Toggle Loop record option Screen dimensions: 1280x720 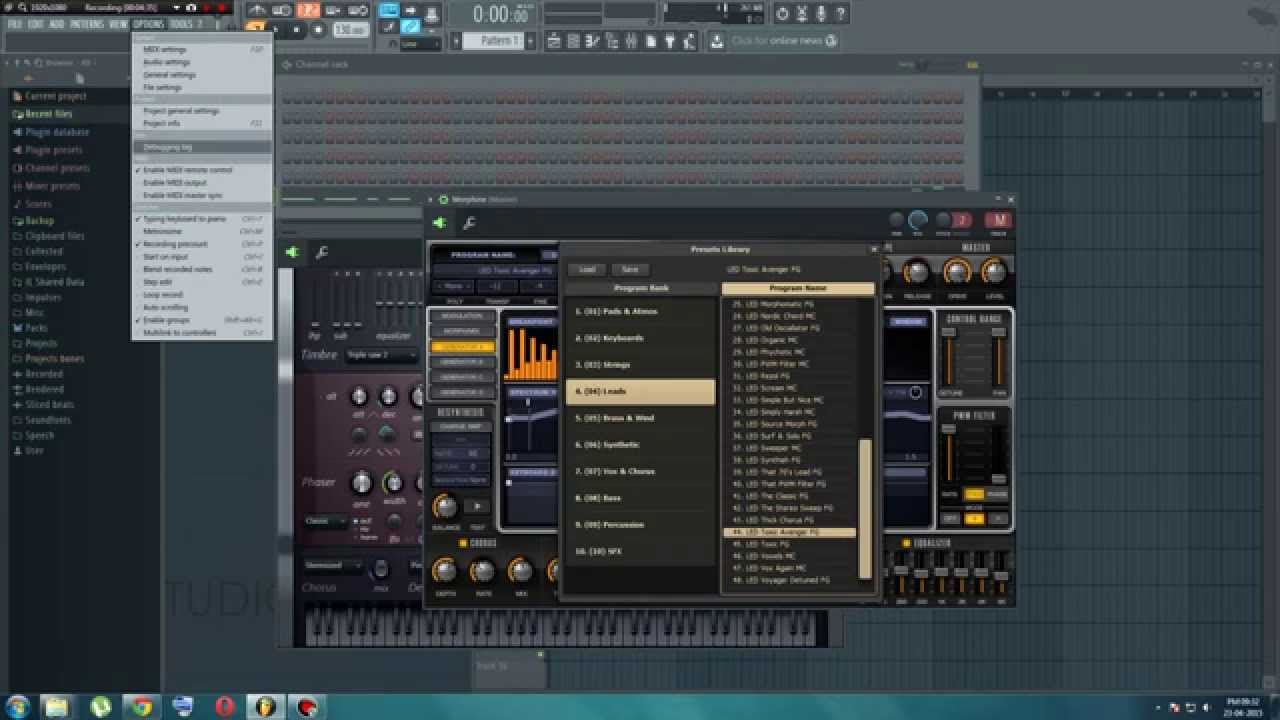coord(202,295)
